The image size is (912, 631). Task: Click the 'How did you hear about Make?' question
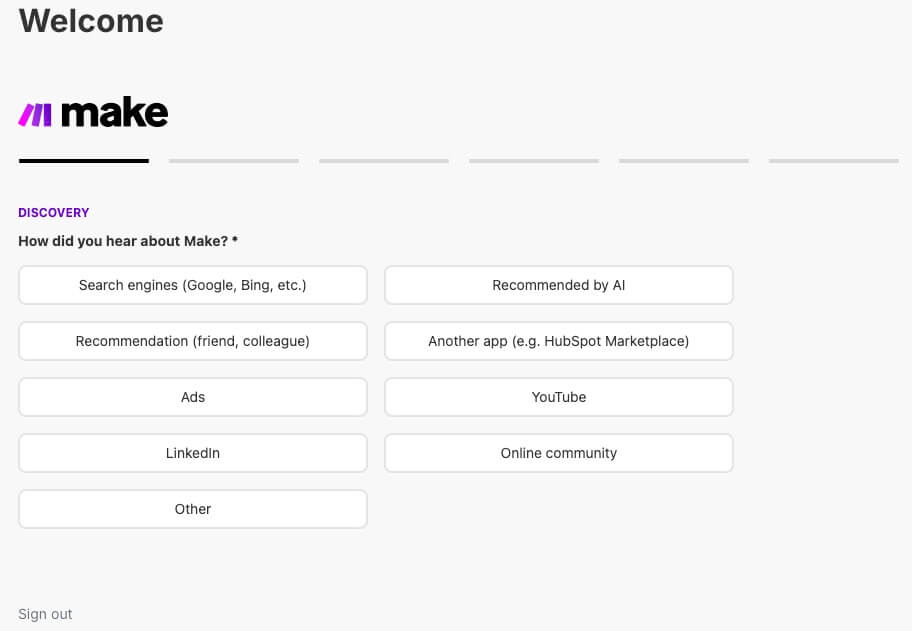(x=128, y=241)
